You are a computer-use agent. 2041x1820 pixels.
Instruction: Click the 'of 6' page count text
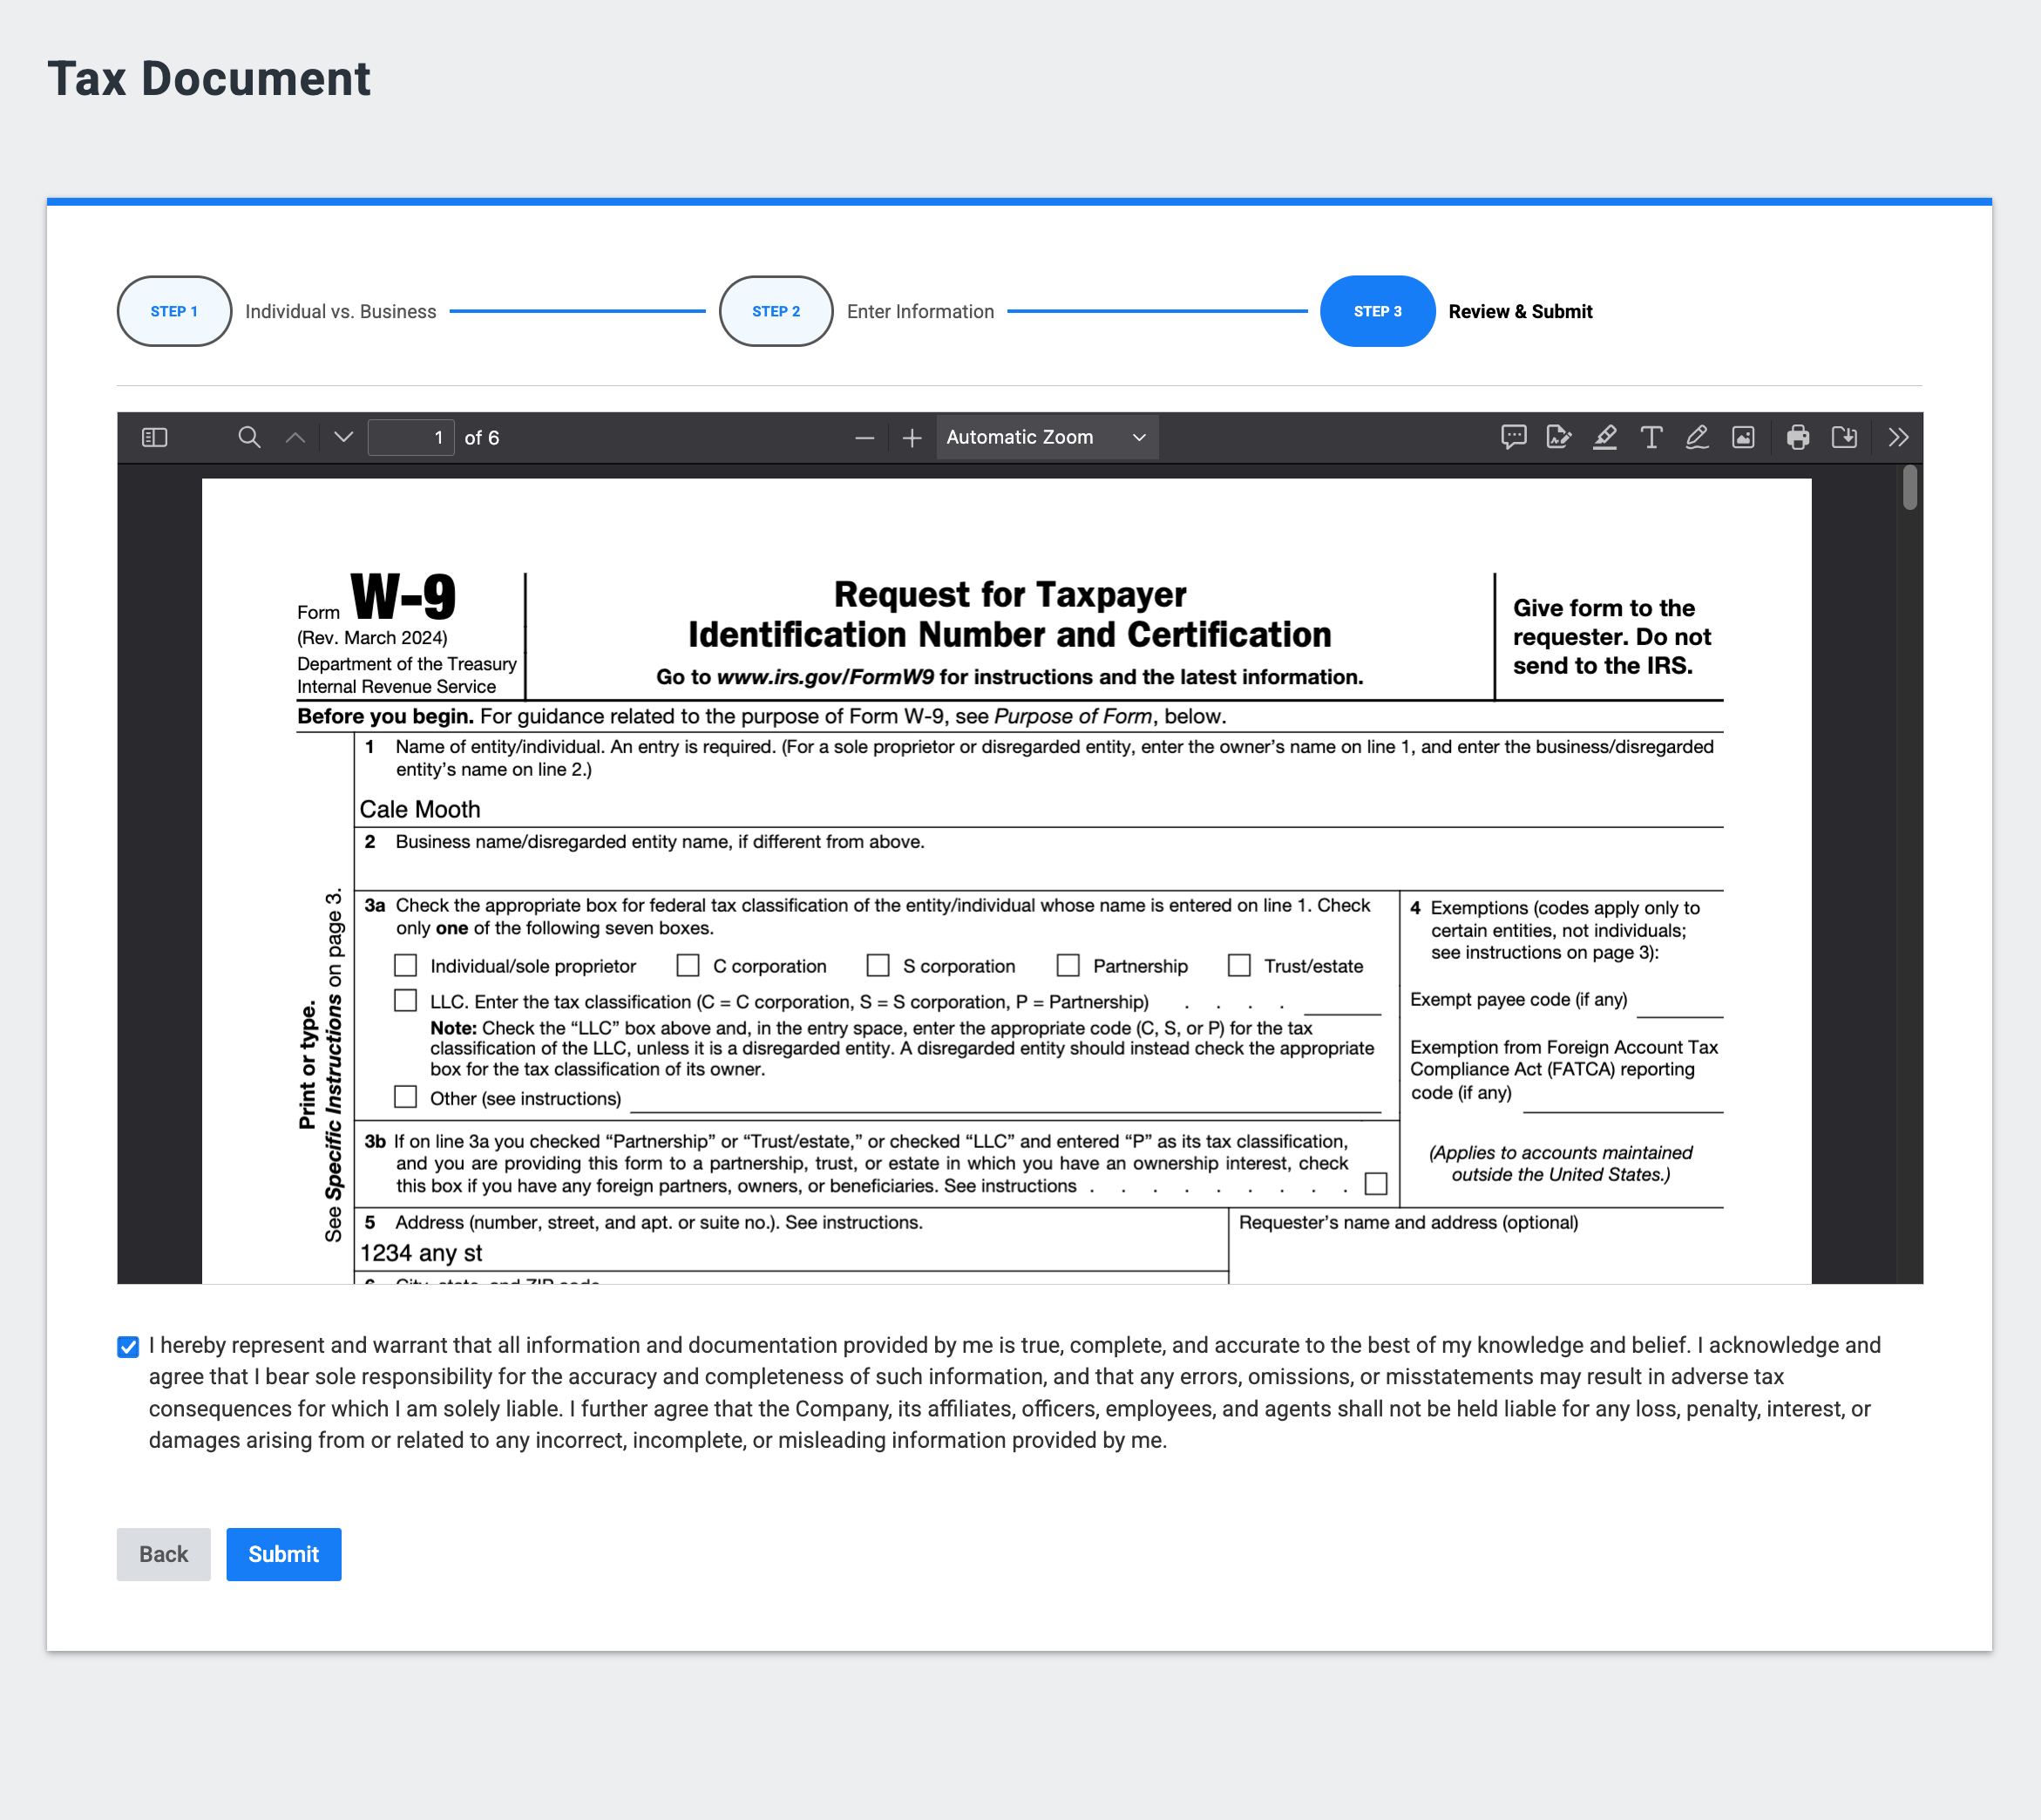[x=482, y=438]
